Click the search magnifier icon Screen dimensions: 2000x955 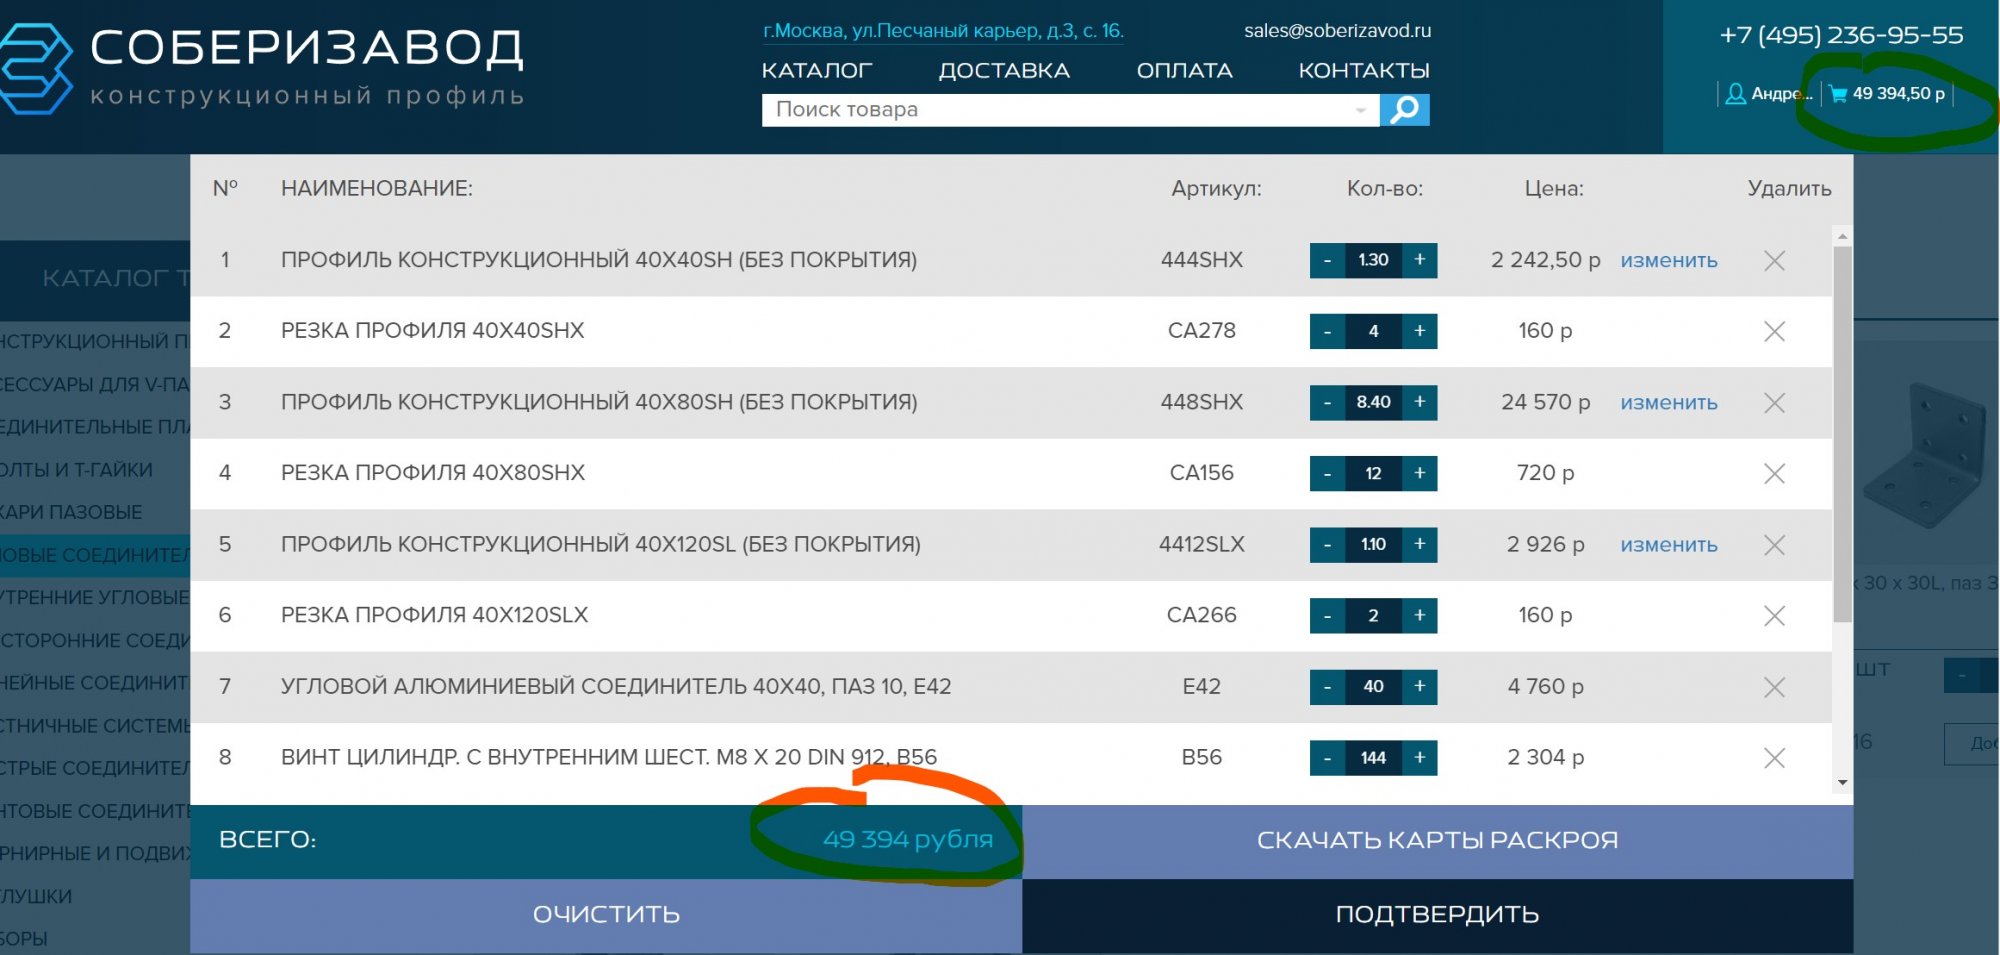point(1404,110)
